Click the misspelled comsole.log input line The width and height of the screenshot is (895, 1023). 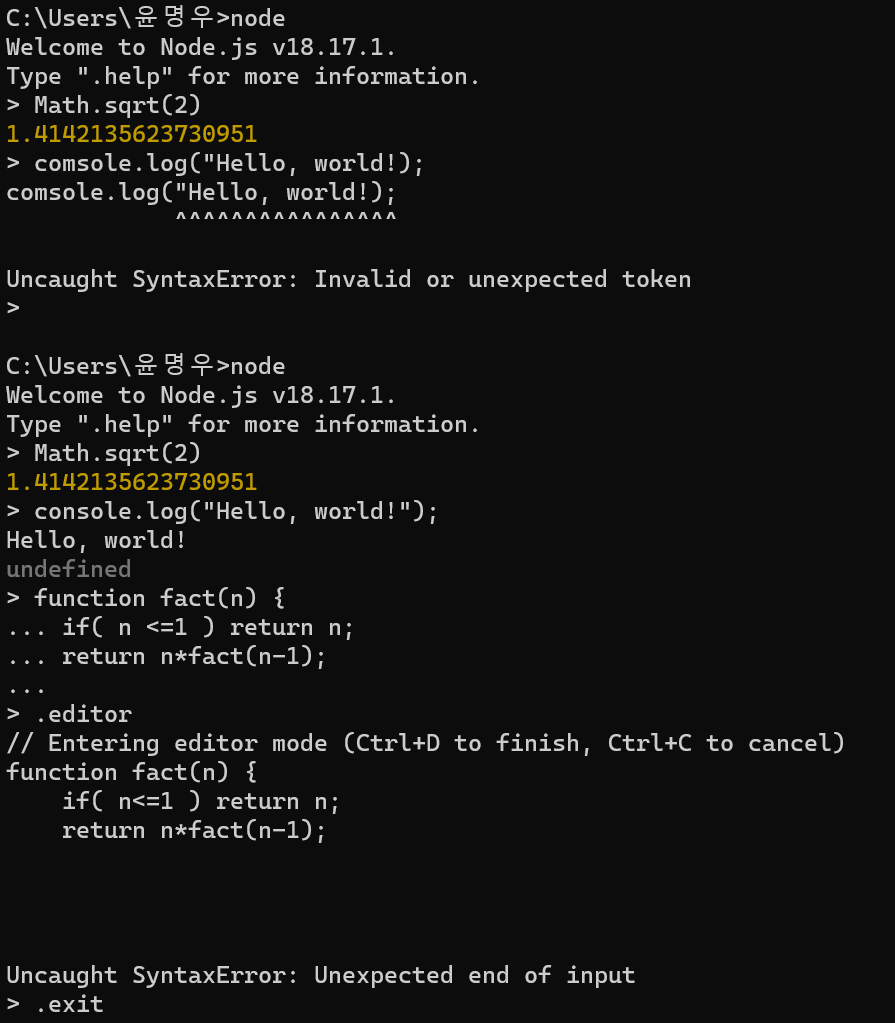coord(215,164)
